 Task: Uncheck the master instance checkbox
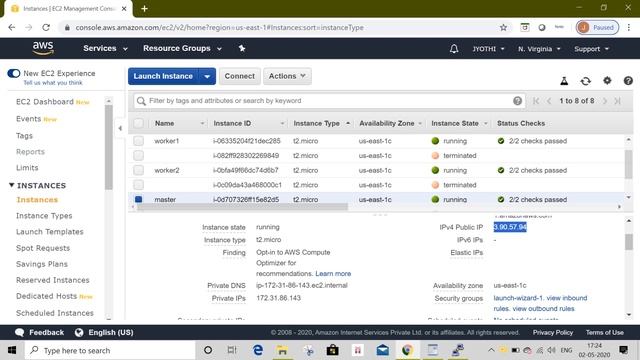click(x=139, y=200)
